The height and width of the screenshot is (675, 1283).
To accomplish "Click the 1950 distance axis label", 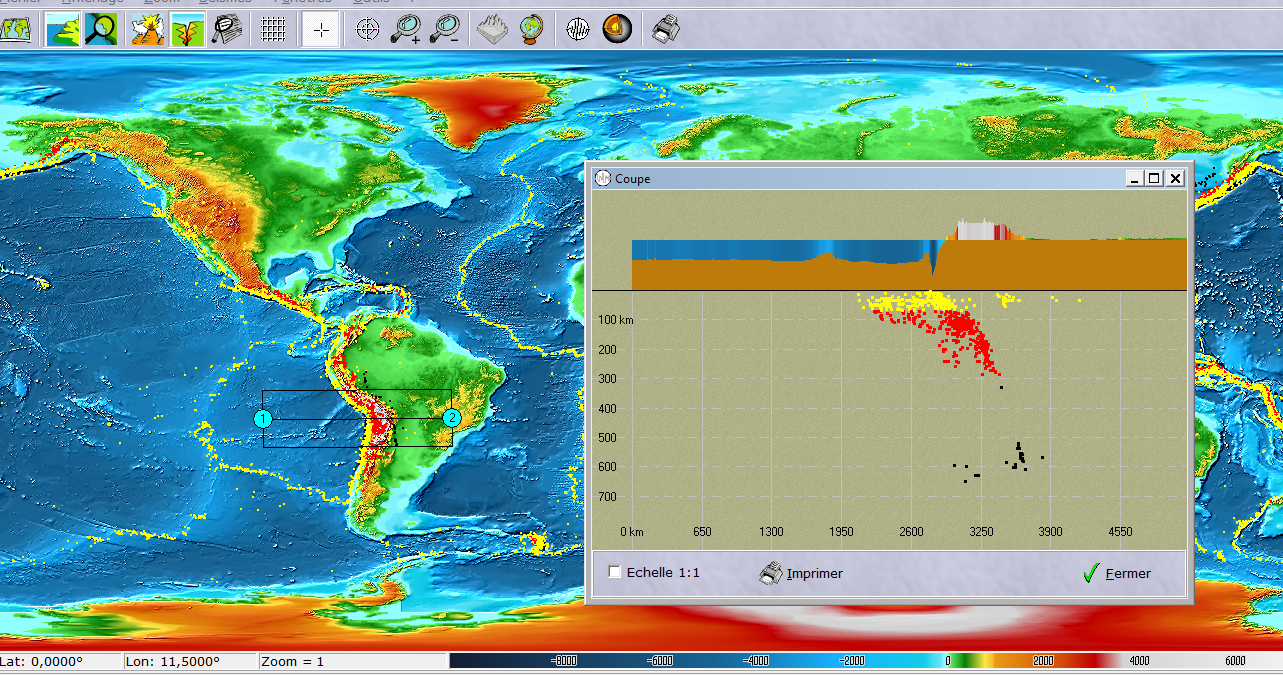I will [x=841, y=532].
